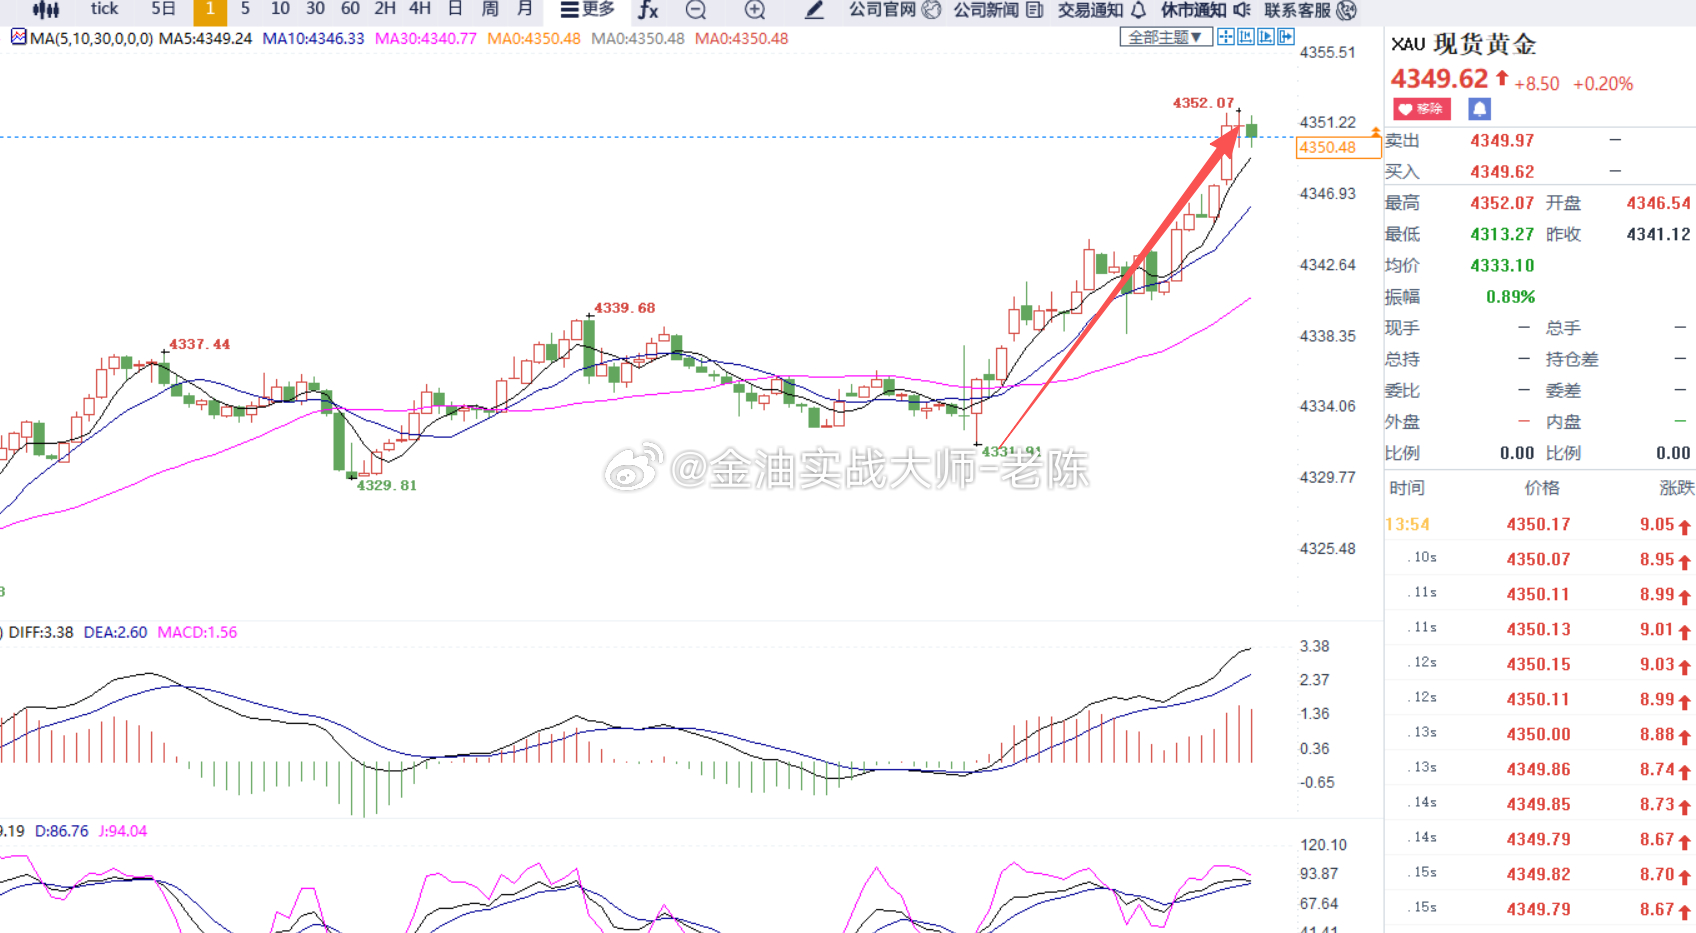Open 交易通知 trade notifications
Image resolution: width=1696 pixels, height=933 pixels.
[1102, 10]
